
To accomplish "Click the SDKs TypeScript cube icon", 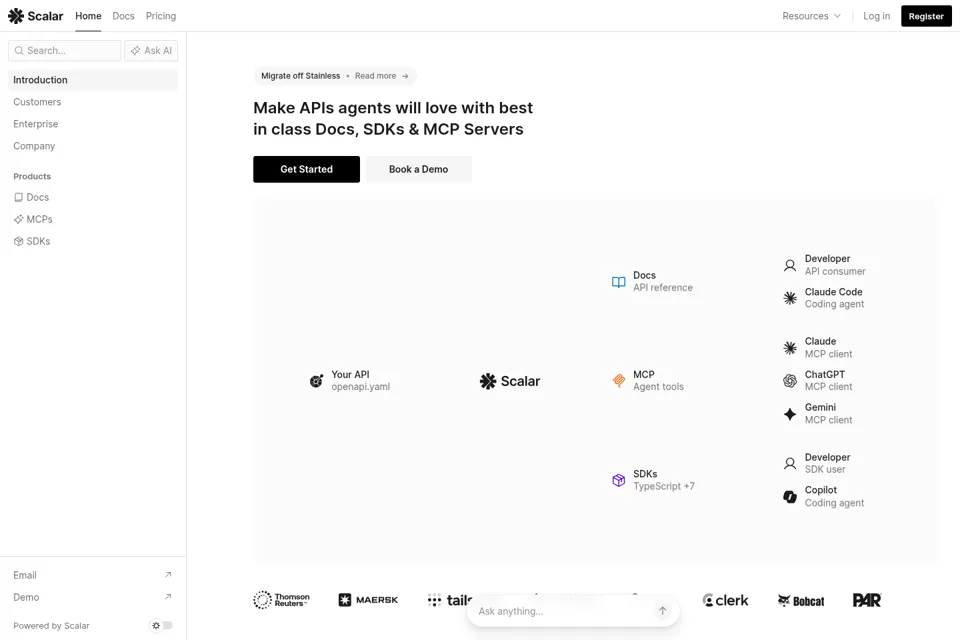I will click(x=618, y=480).
